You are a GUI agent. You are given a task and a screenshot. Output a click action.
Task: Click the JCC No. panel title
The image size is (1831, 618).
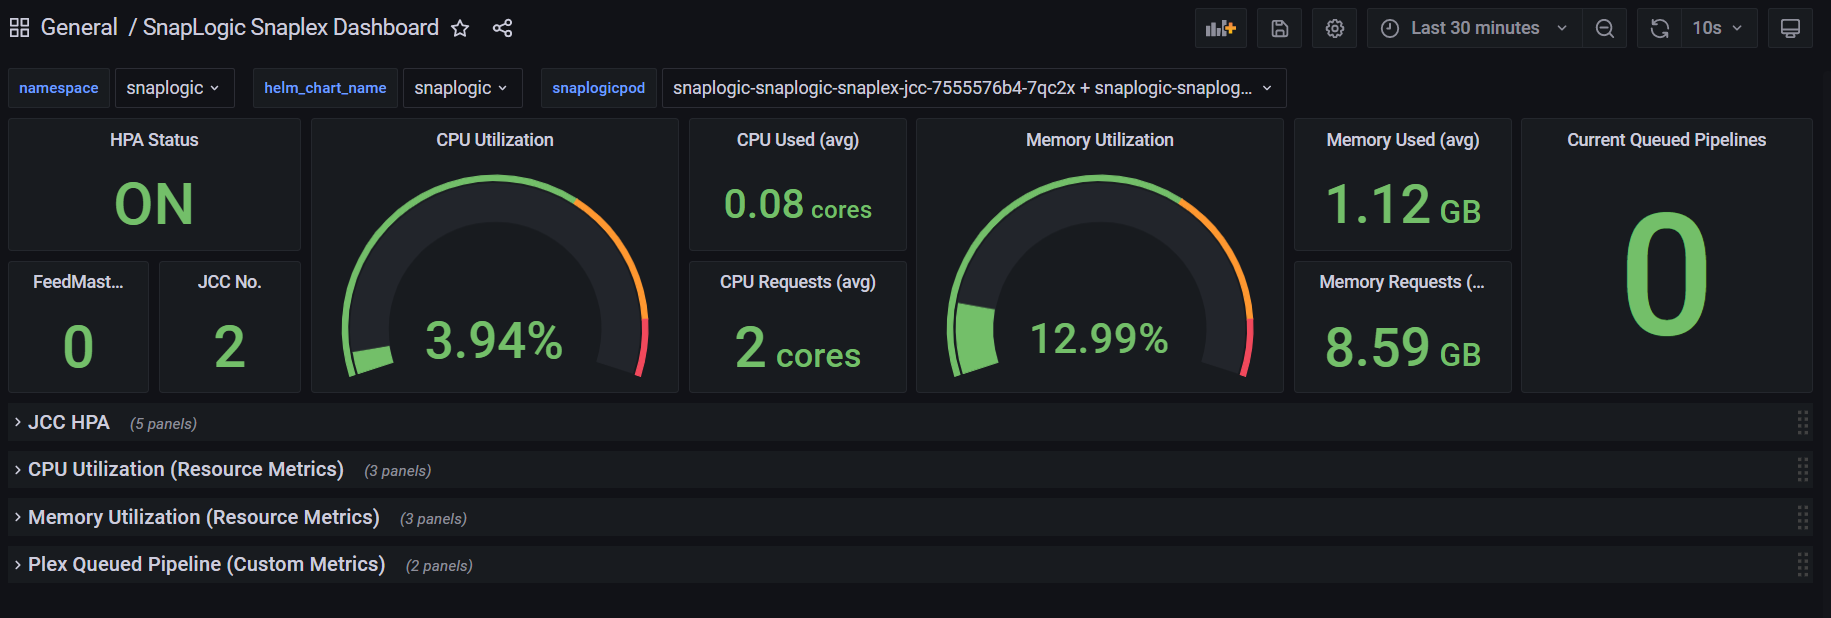(x=229, y=282)
